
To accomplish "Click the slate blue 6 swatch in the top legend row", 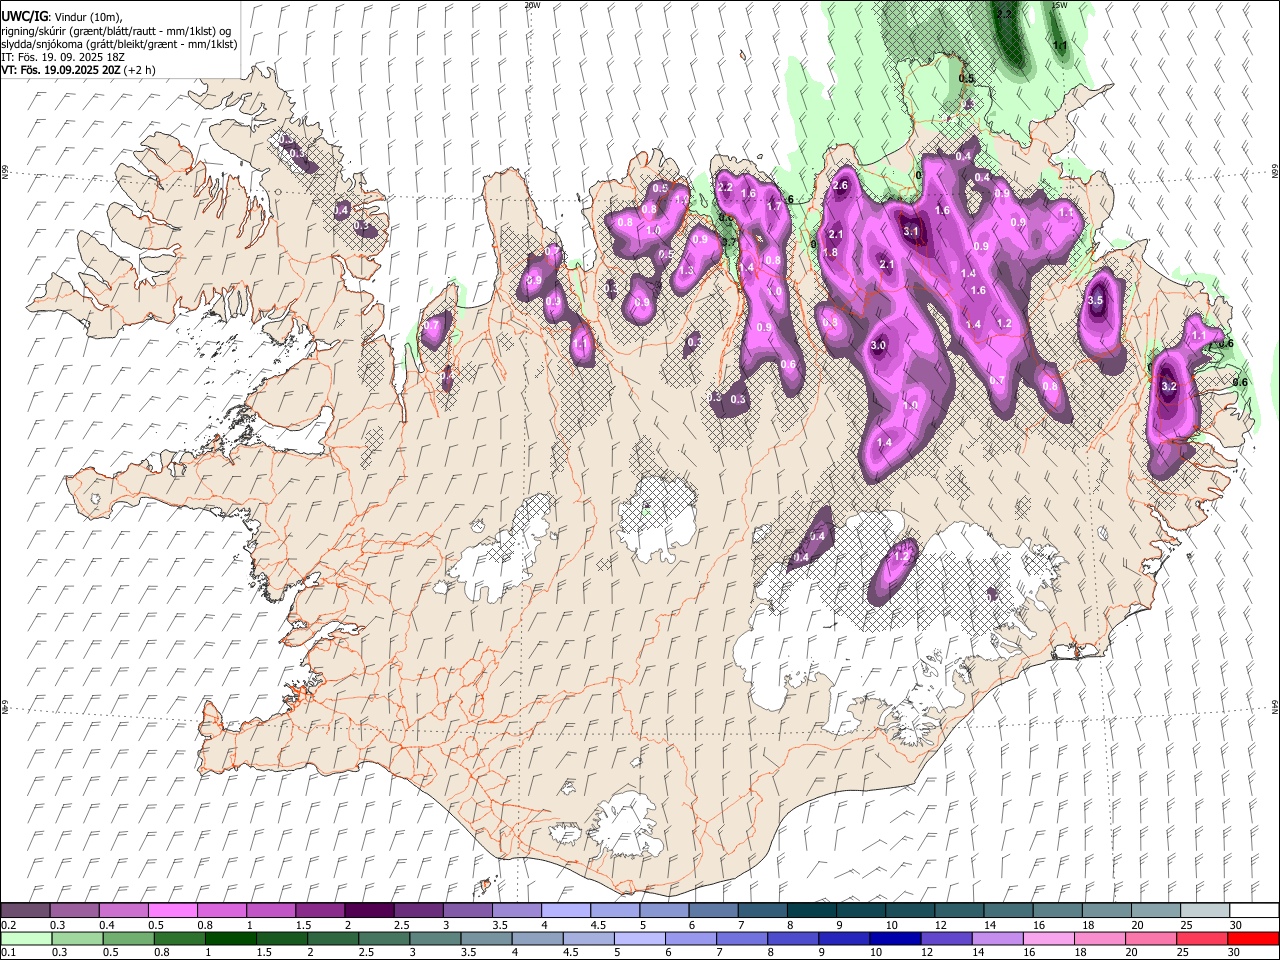I will click(713, 910).
